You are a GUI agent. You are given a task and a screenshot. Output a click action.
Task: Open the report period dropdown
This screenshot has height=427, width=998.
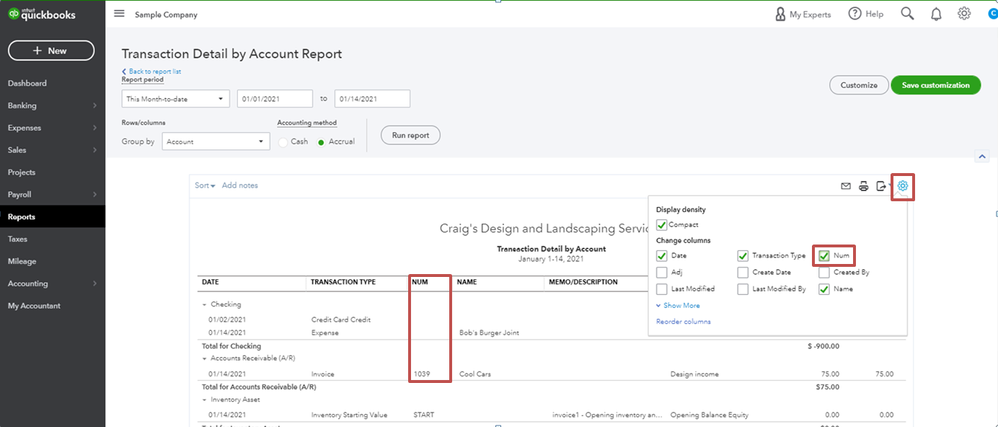176,99
